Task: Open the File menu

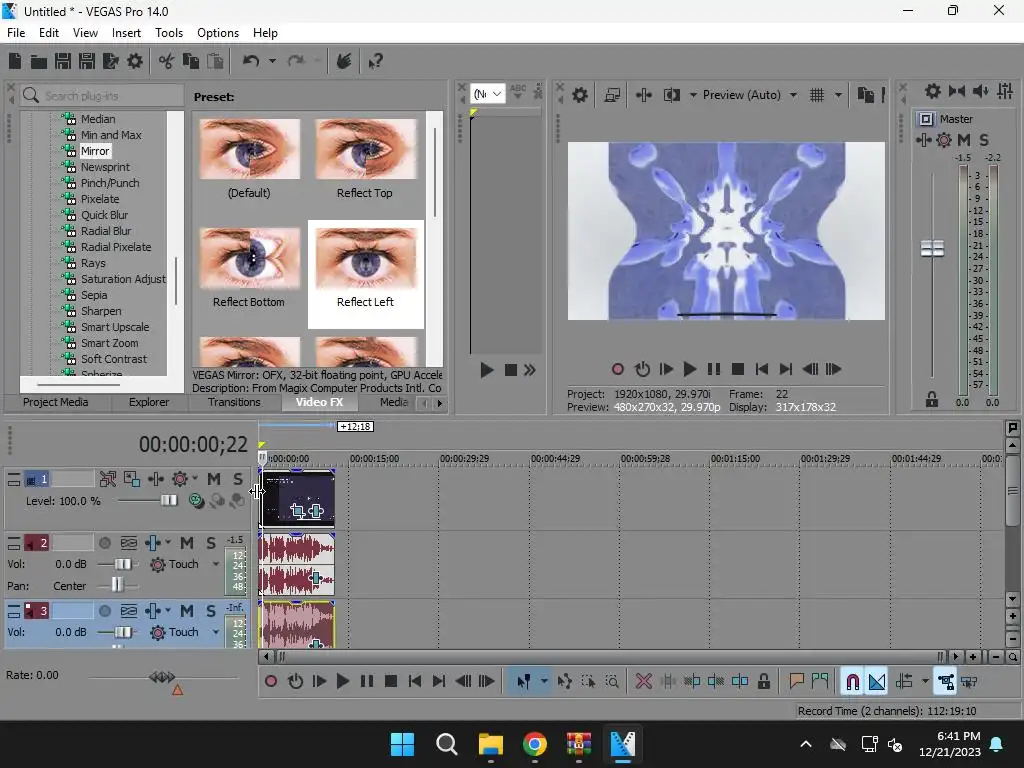Action: click(16, 33)
